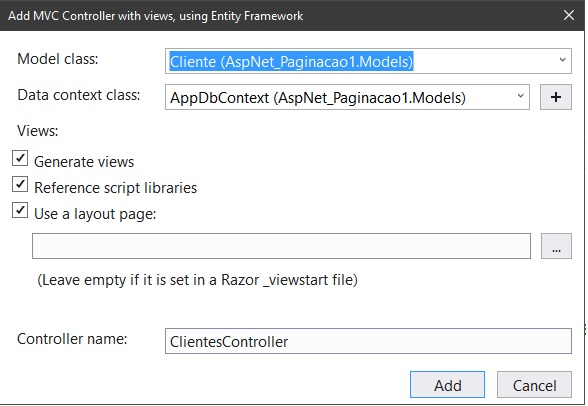
Task: Toggle the Generate views checkbox
Action: [20, 158]
